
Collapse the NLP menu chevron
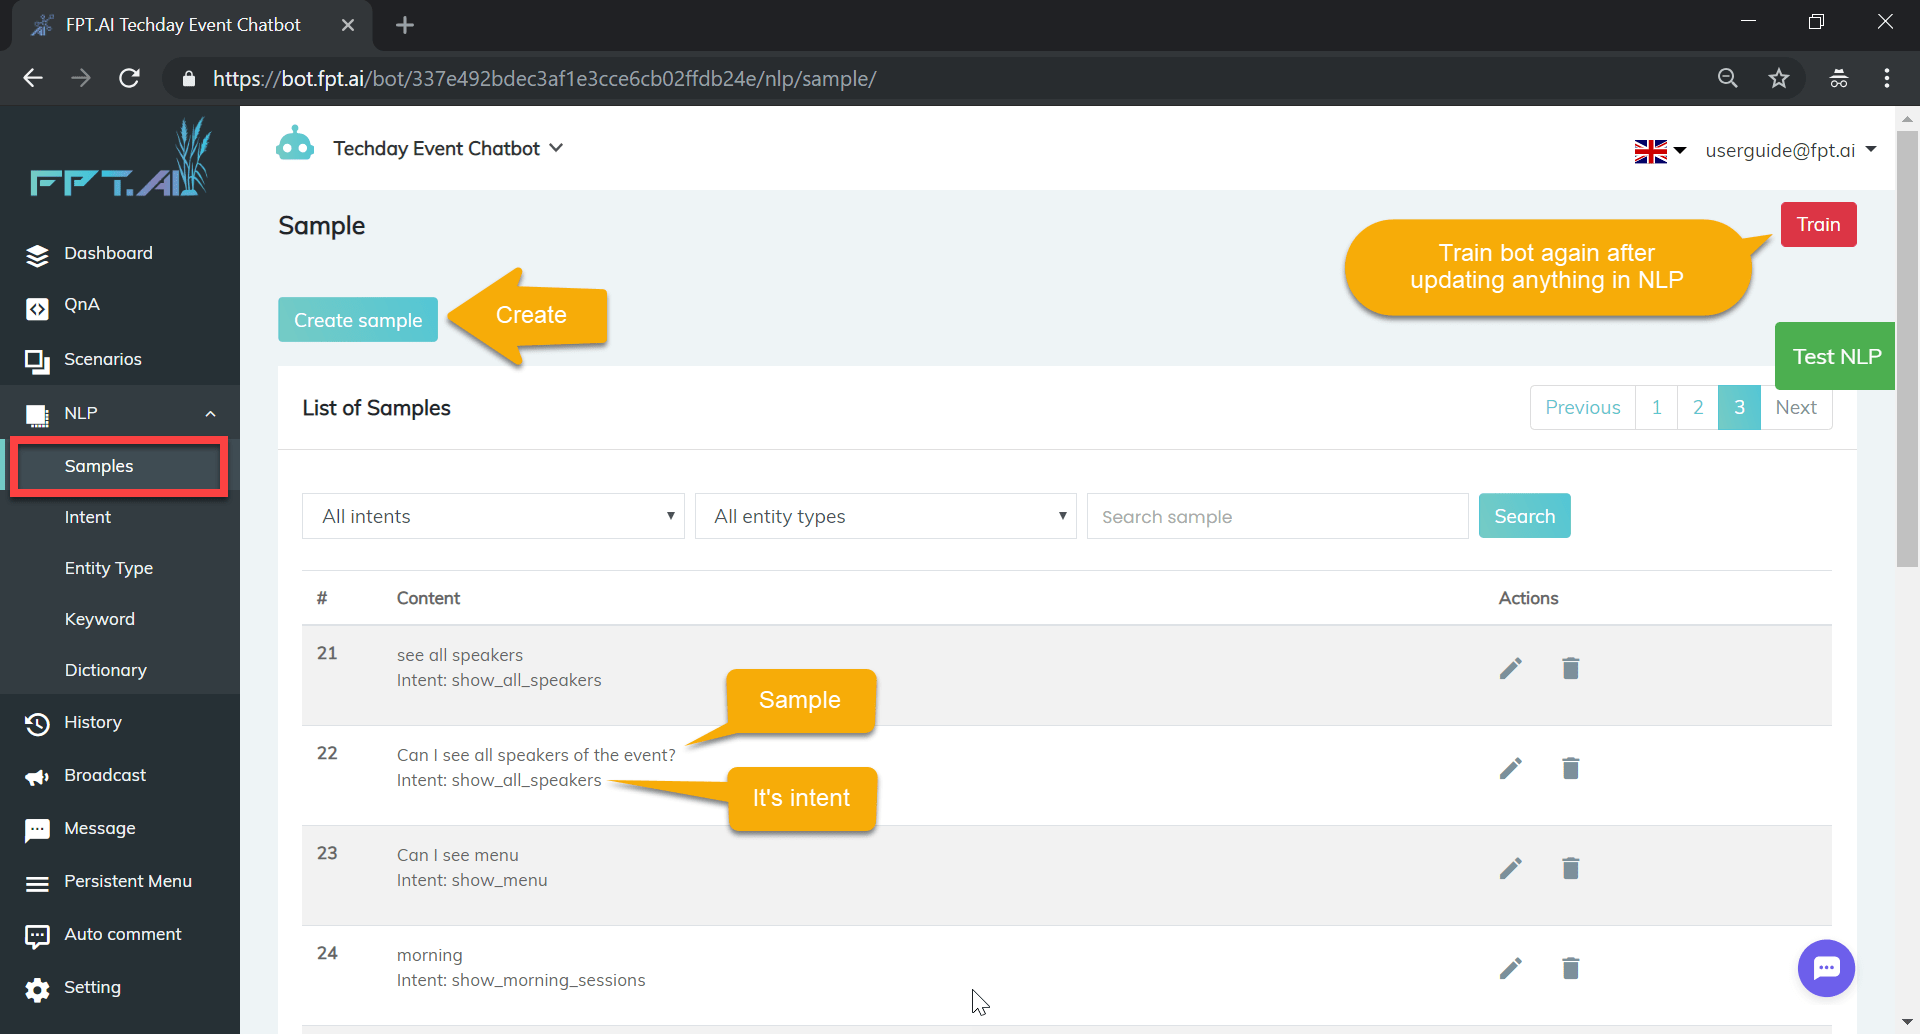(210, 414)
